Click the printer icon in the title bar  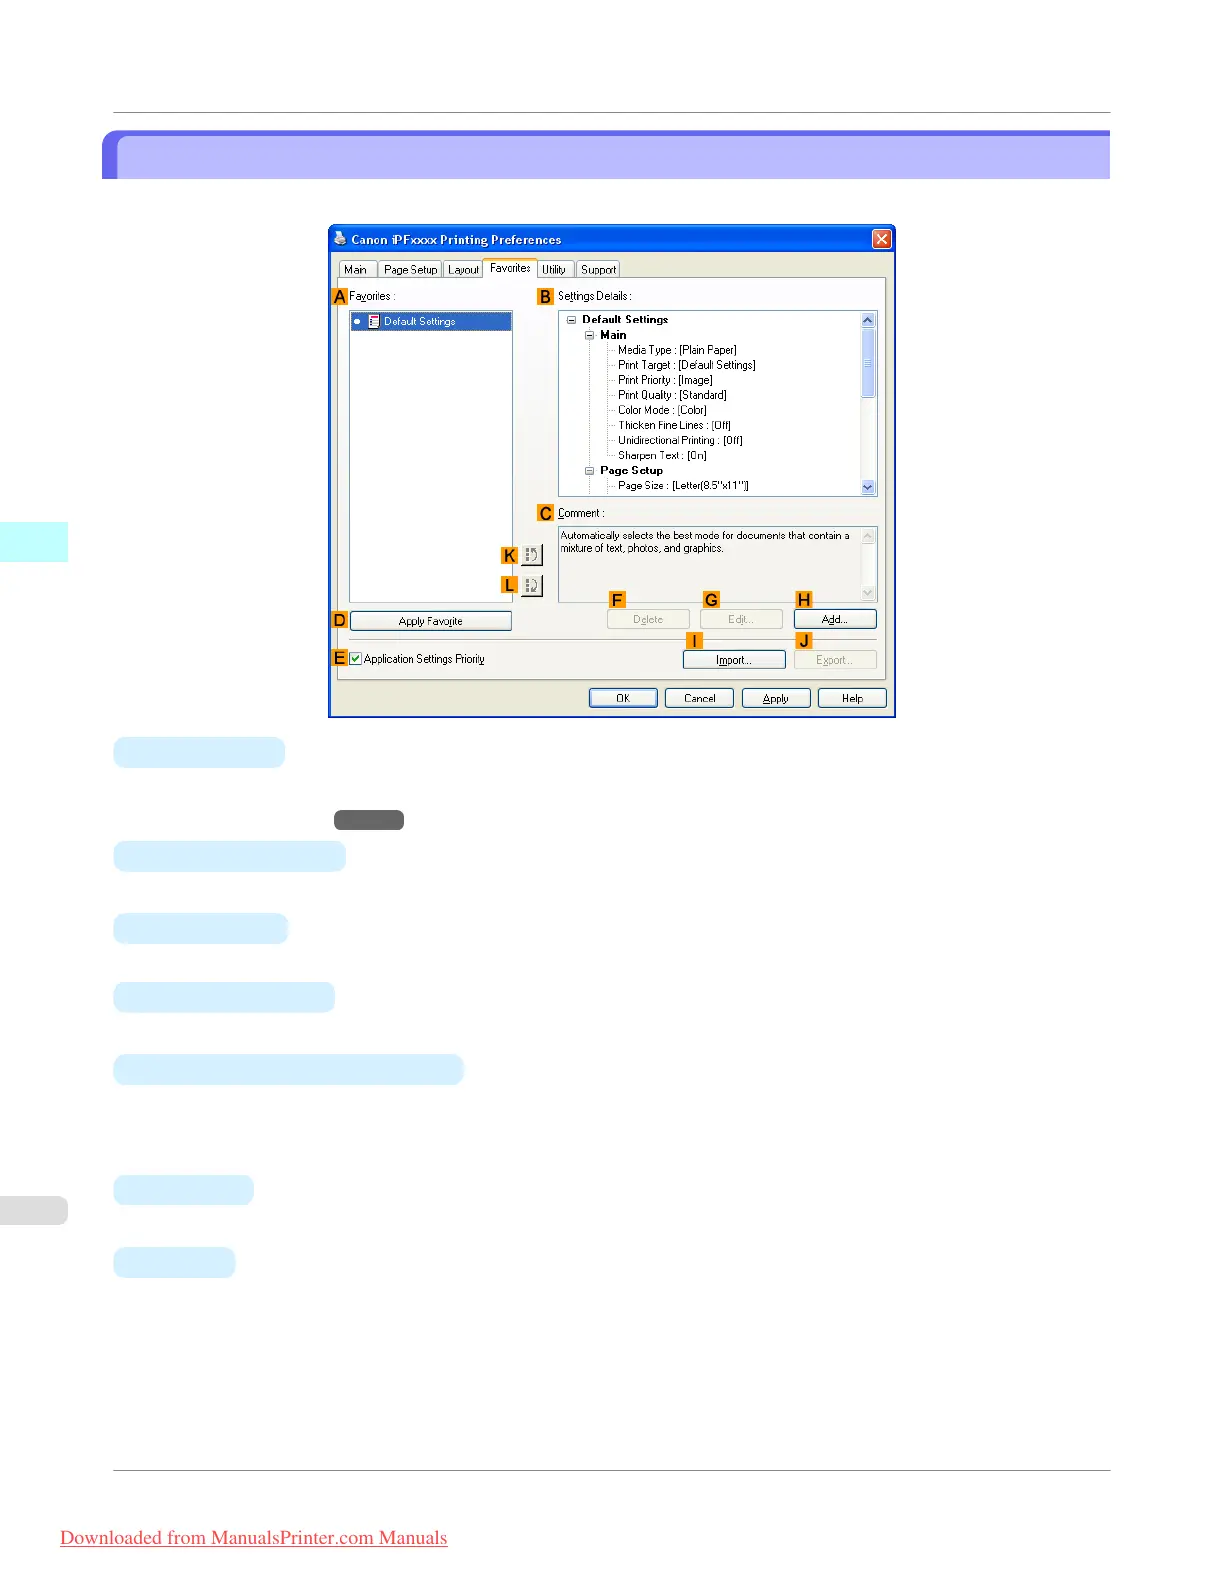point(340,239)
